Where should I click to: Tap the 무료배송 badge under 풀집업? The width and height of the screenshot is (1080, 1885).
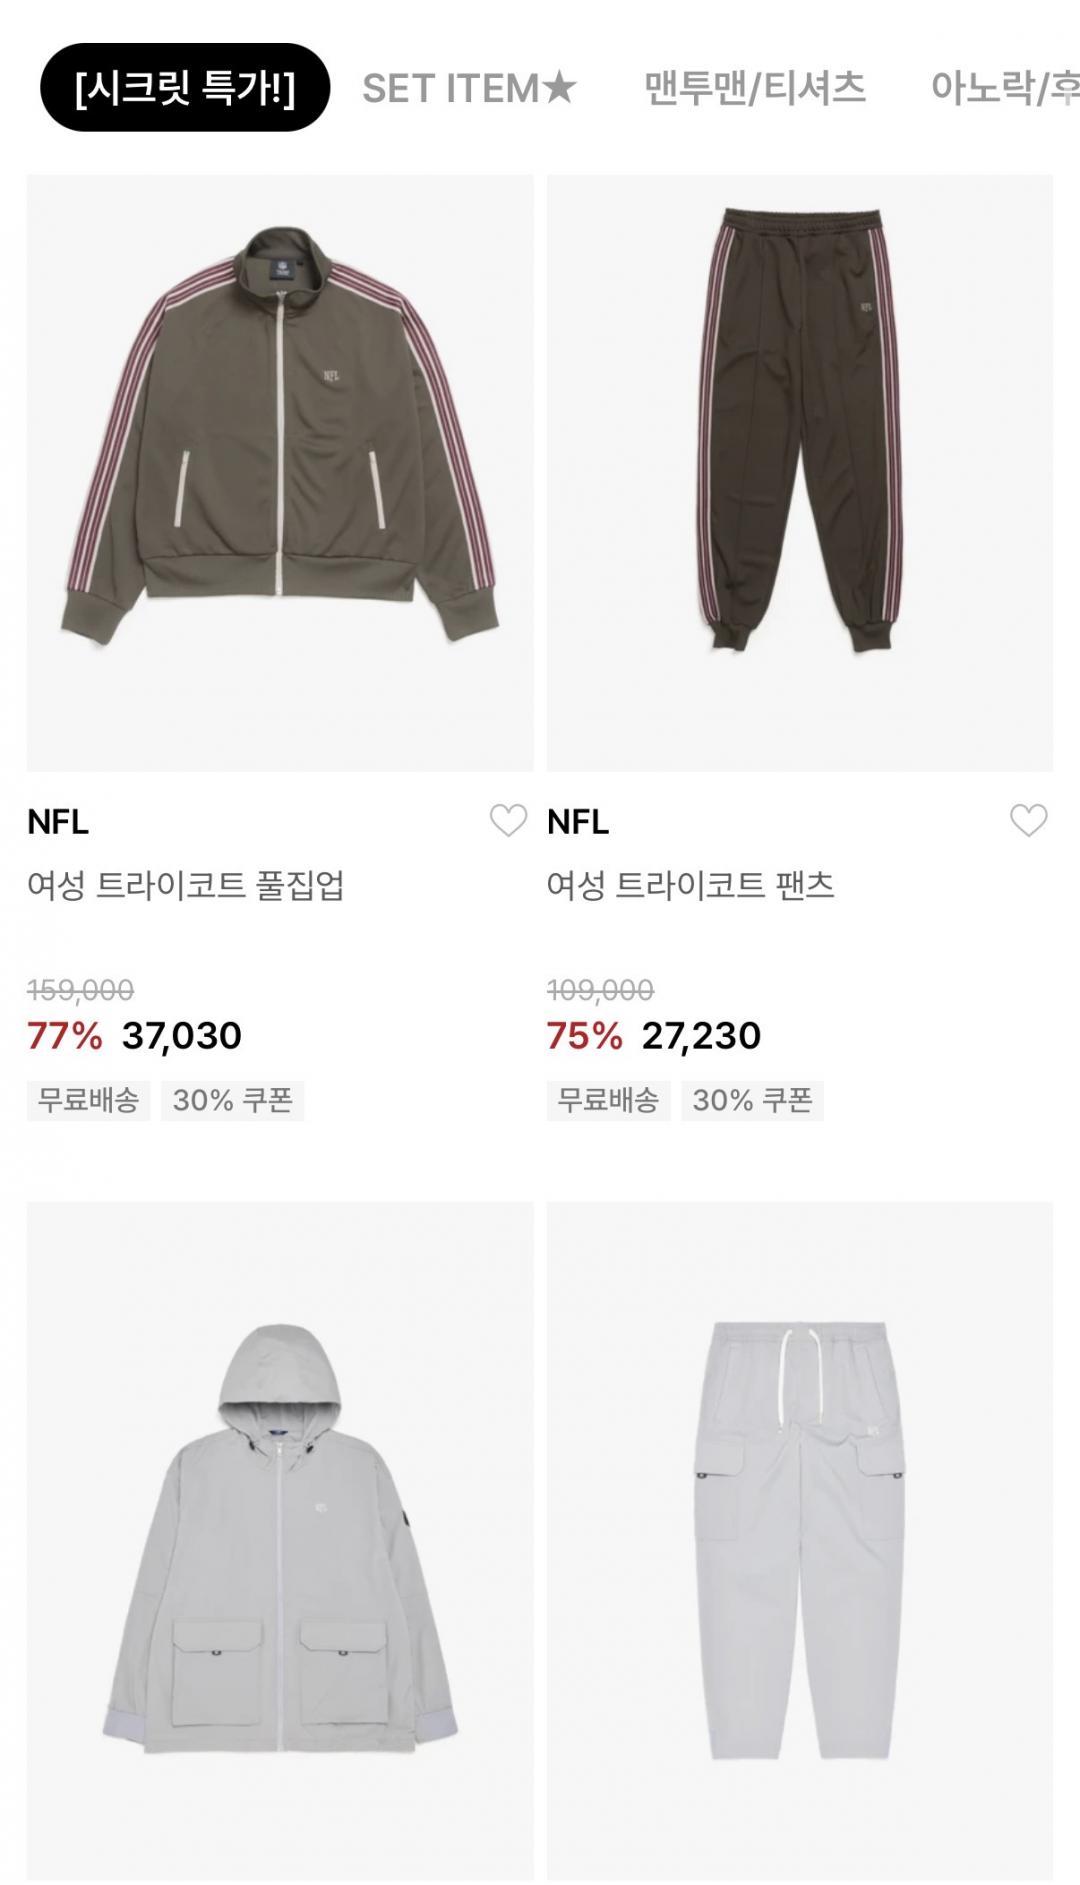(88, 1100)
